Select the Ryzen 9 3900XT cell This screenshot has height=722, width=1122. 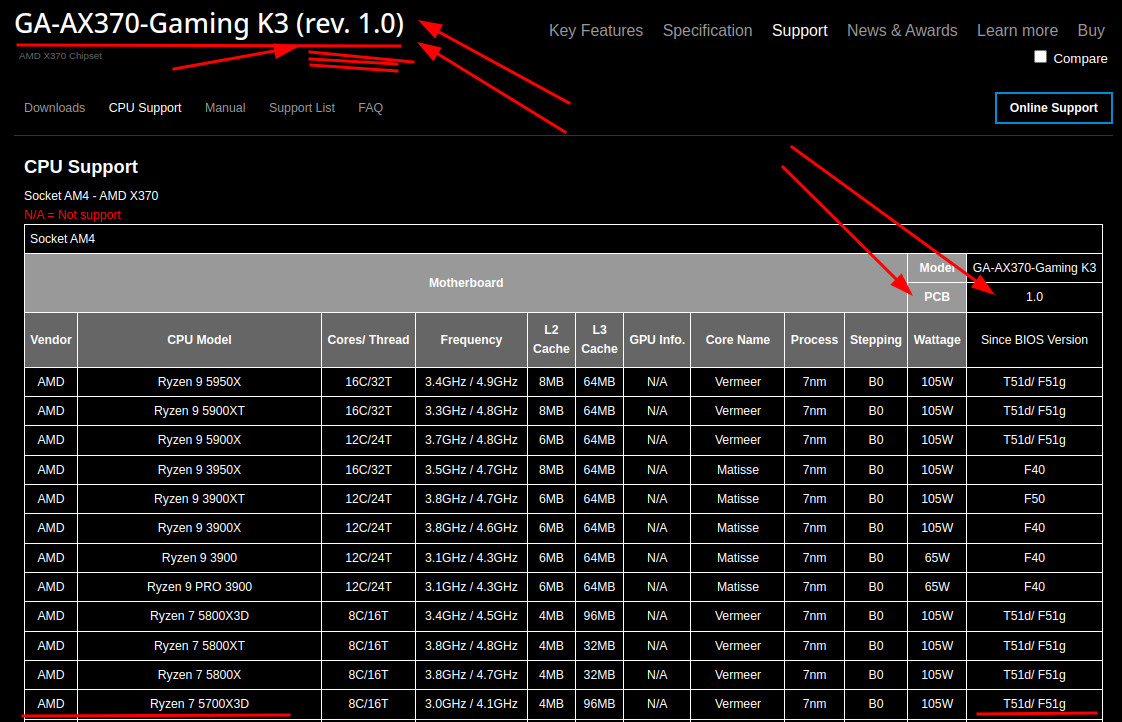pos(199,499)
